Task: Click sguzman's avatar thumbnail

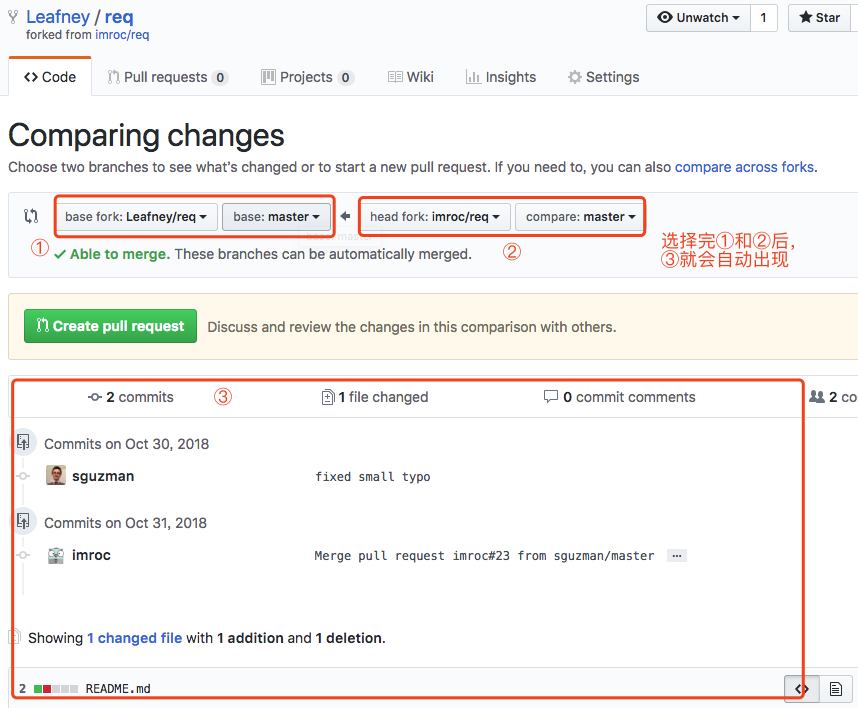Action: [x=56, y=476]
